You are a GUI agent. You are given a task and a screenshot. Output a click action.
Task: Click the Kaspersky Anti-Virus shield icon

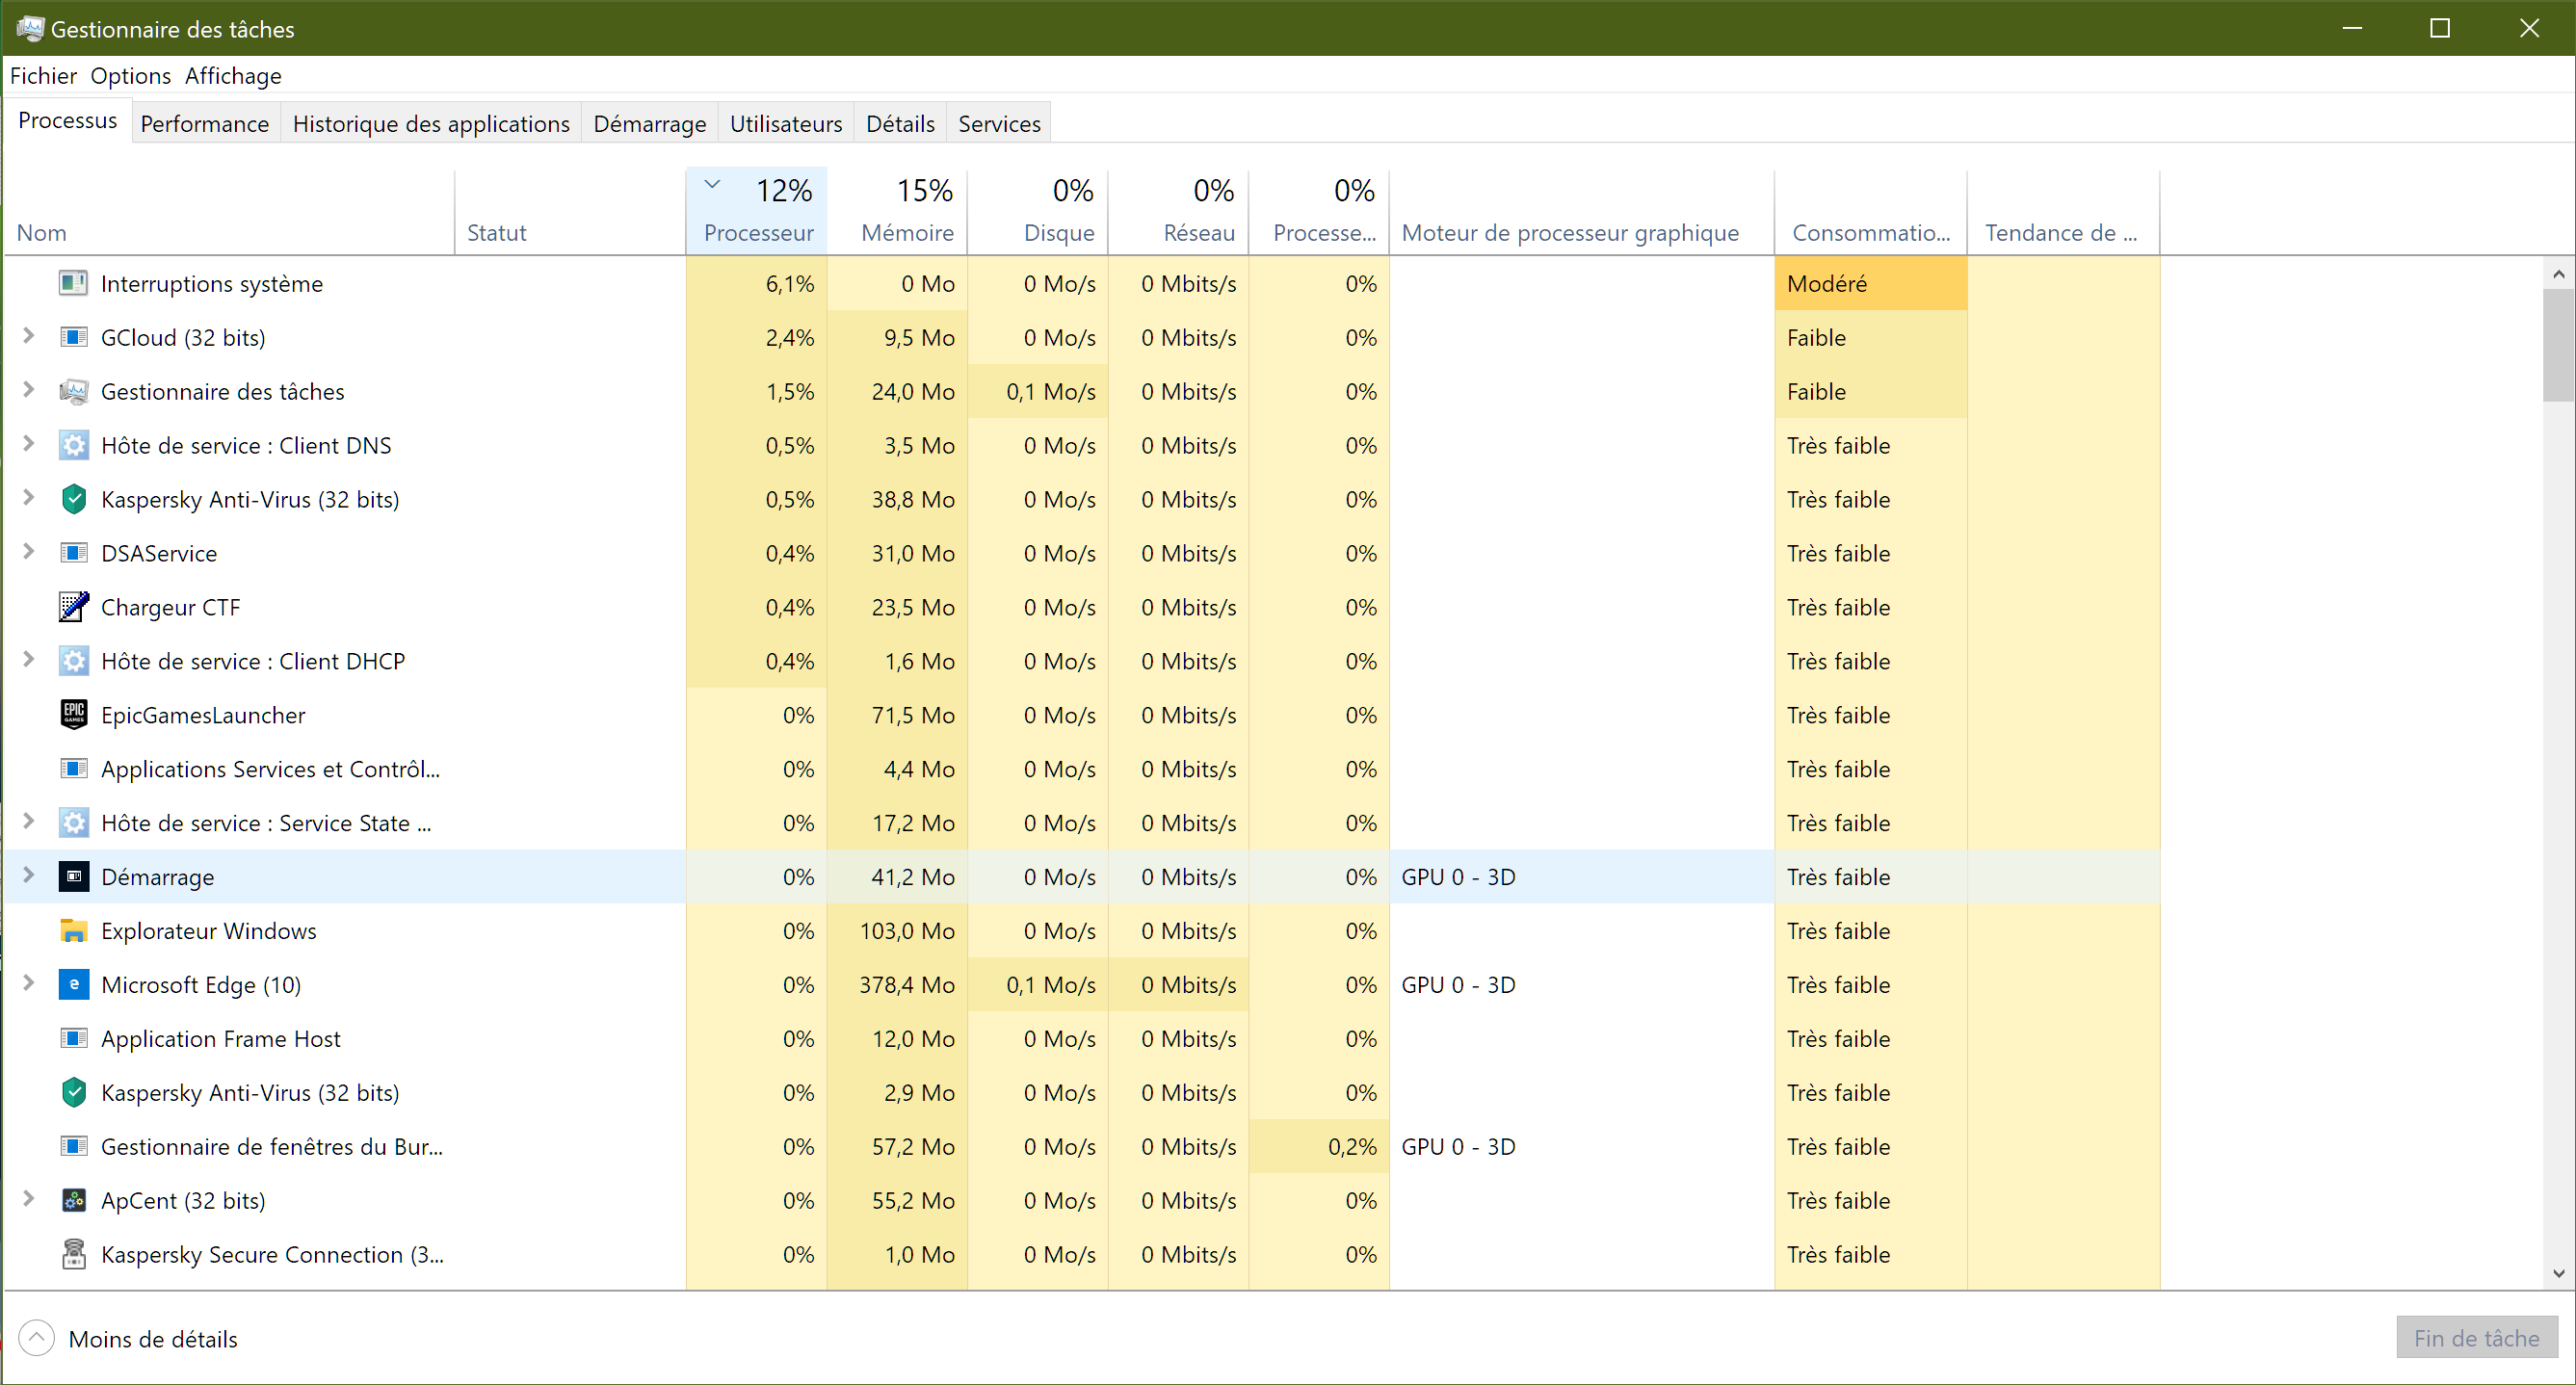pyautogui.click(x=74, y=499)
